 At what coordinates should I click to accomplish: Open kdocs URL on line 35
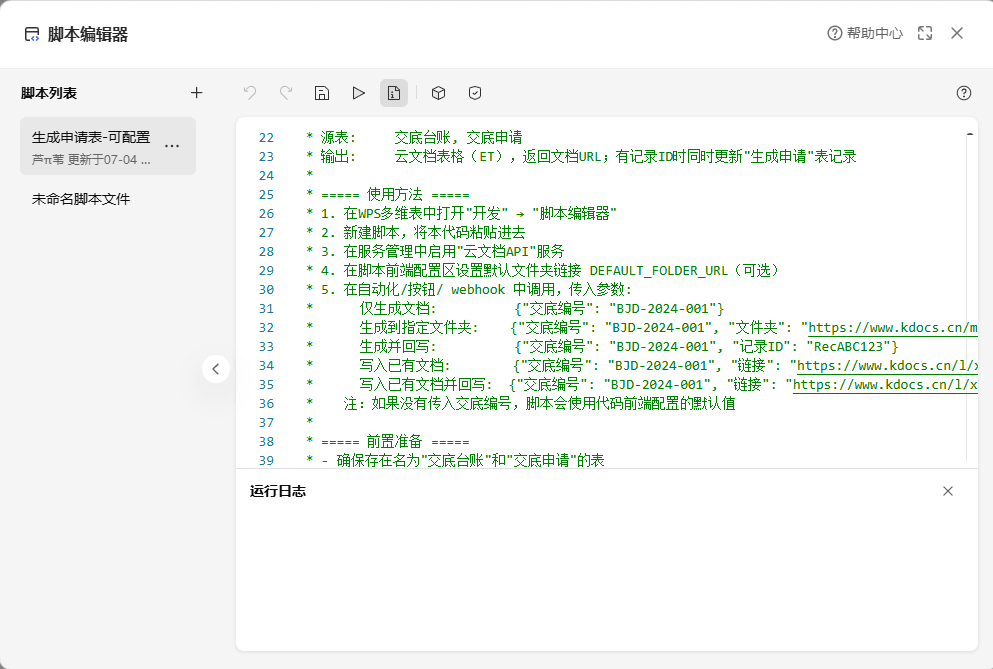point(885,385)
